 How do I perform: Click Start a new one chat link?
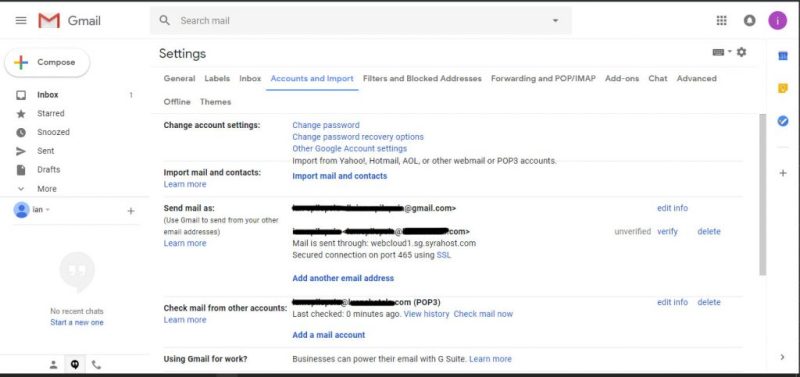point(77,322)
